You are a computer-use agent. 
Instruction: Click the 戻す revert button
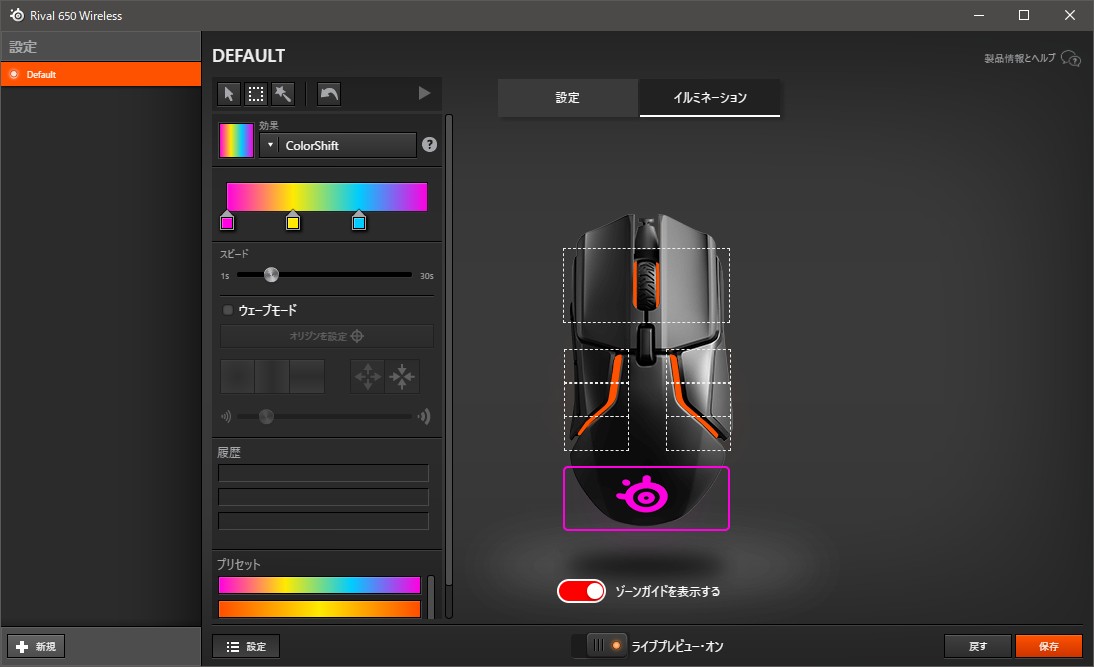tap(977, 646)
